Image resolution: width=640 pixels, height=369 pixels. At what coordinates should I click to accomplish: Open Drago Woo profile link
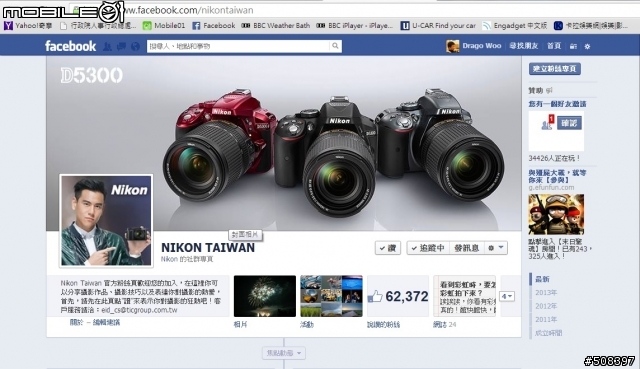click(x=482, y=46)
